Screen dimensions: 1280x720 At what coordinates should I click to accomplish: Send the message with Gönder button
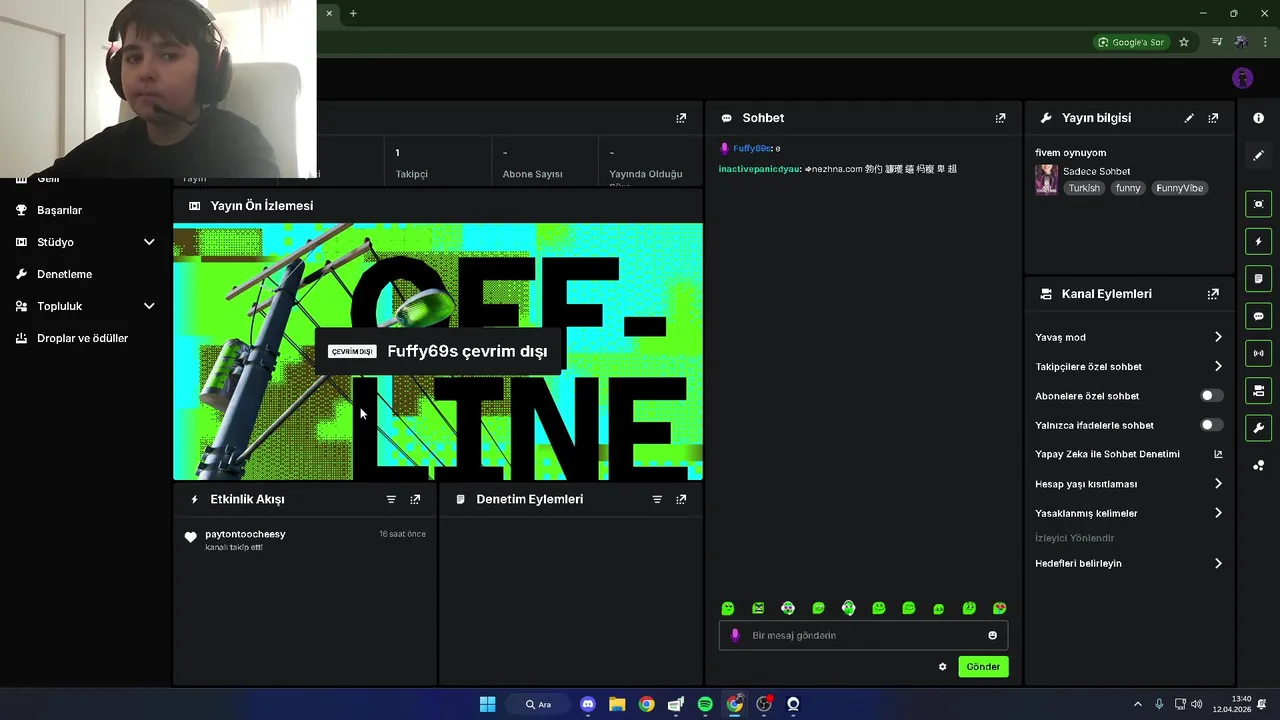click(983, 667)
